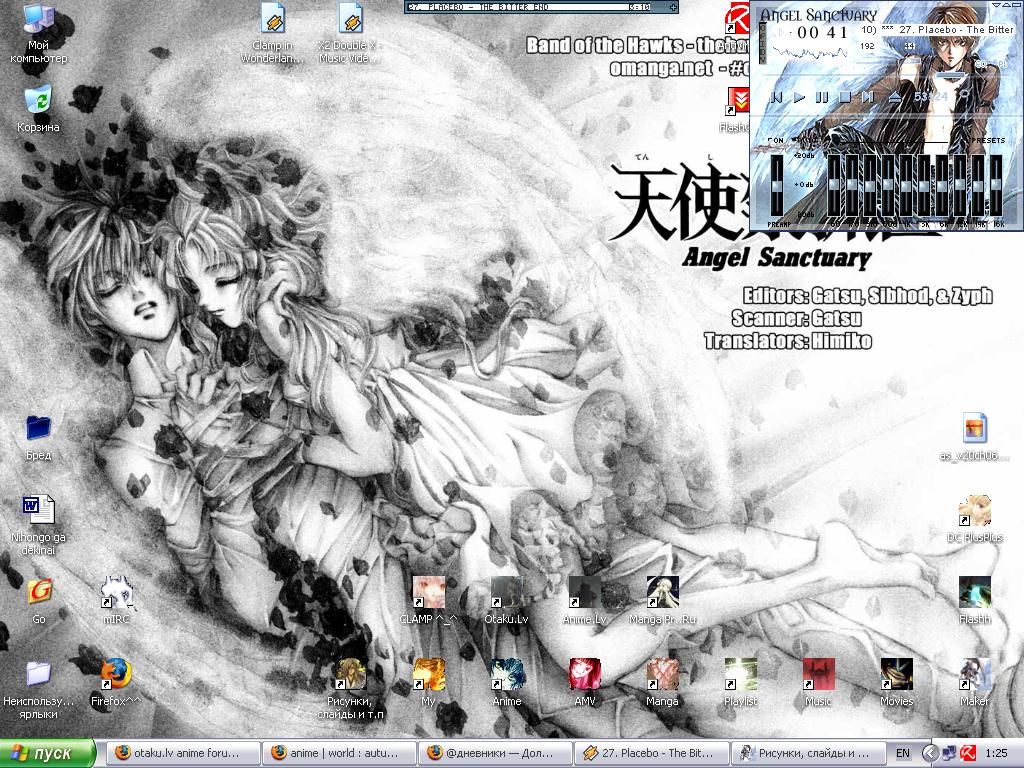Open the Anime desktop shortcut
Viewport: 1024px width, 768px height.
506,683
